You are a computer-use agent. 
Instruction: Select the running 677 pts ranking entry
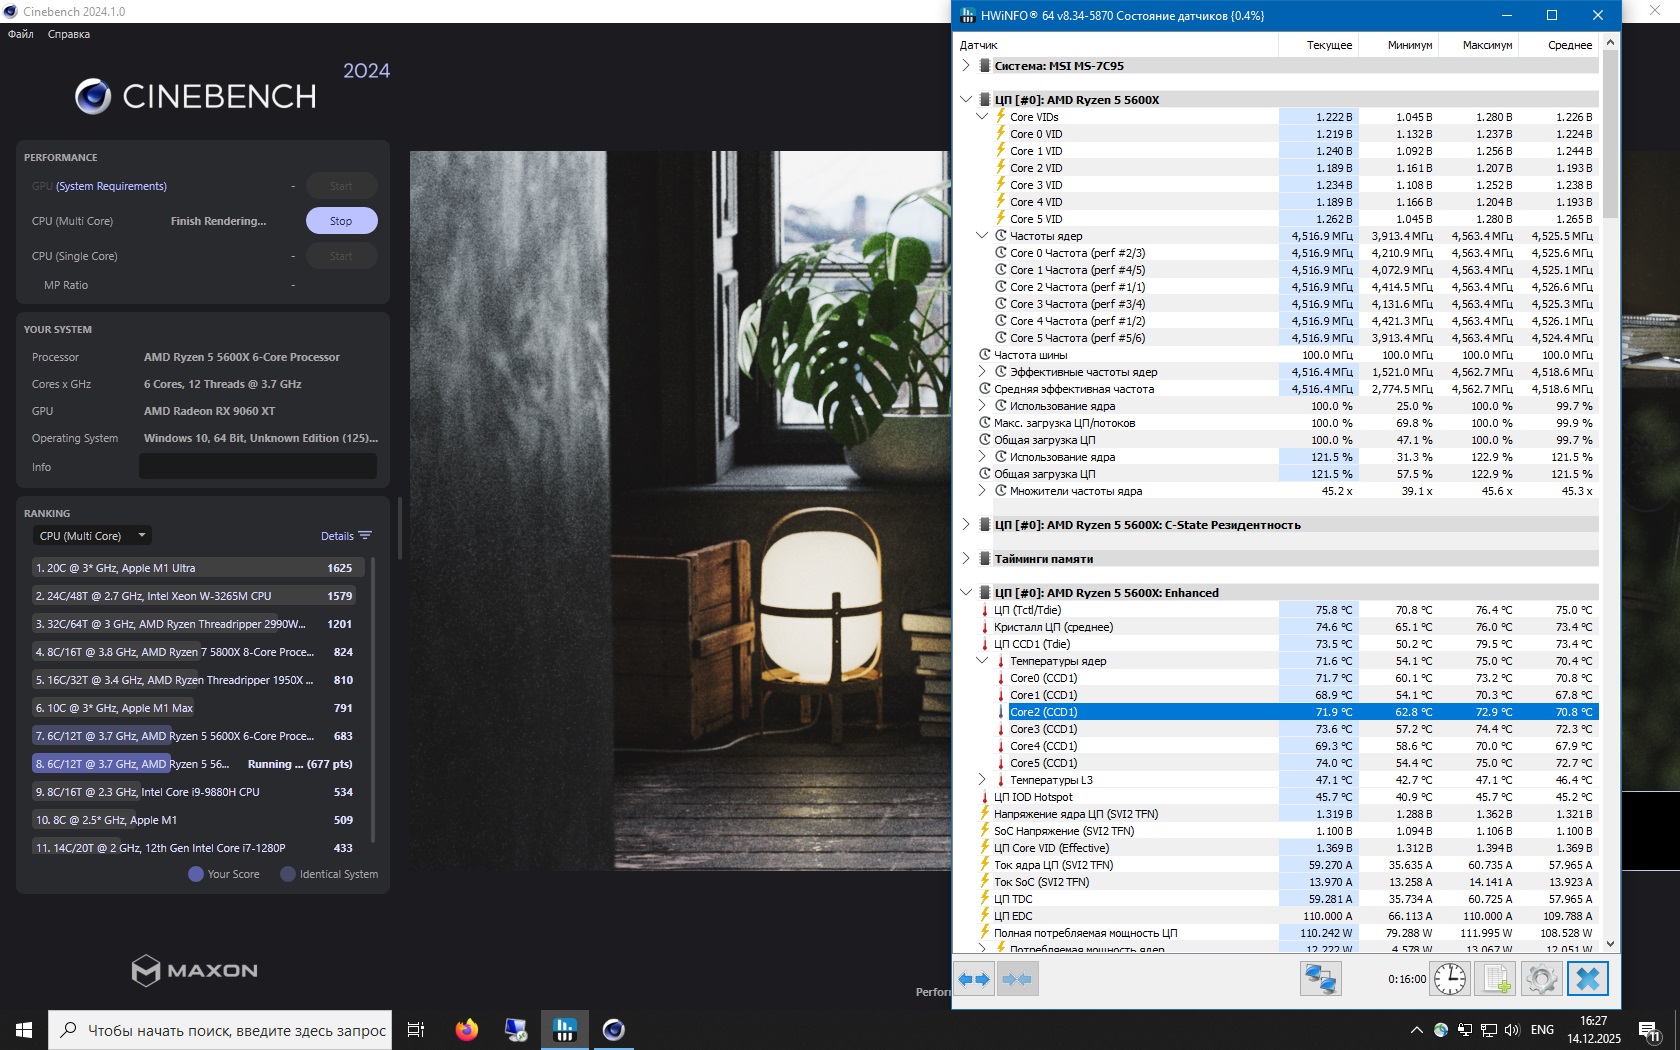pos(194,764)
